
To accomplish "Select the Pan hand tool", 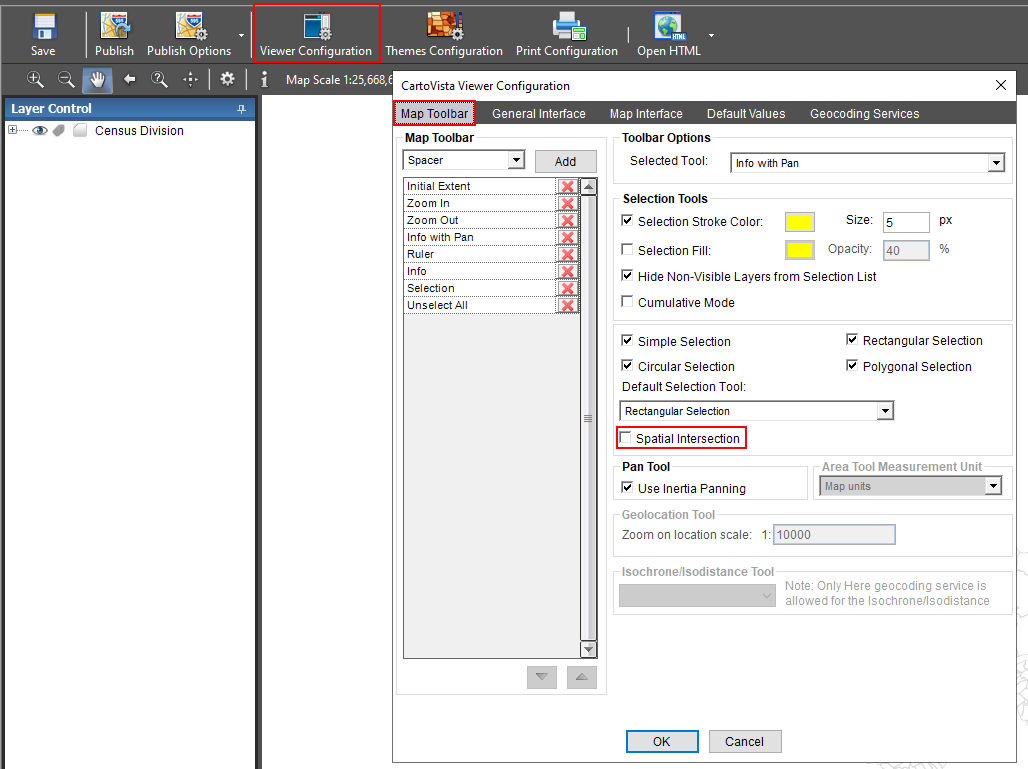I will coord(97,78).
